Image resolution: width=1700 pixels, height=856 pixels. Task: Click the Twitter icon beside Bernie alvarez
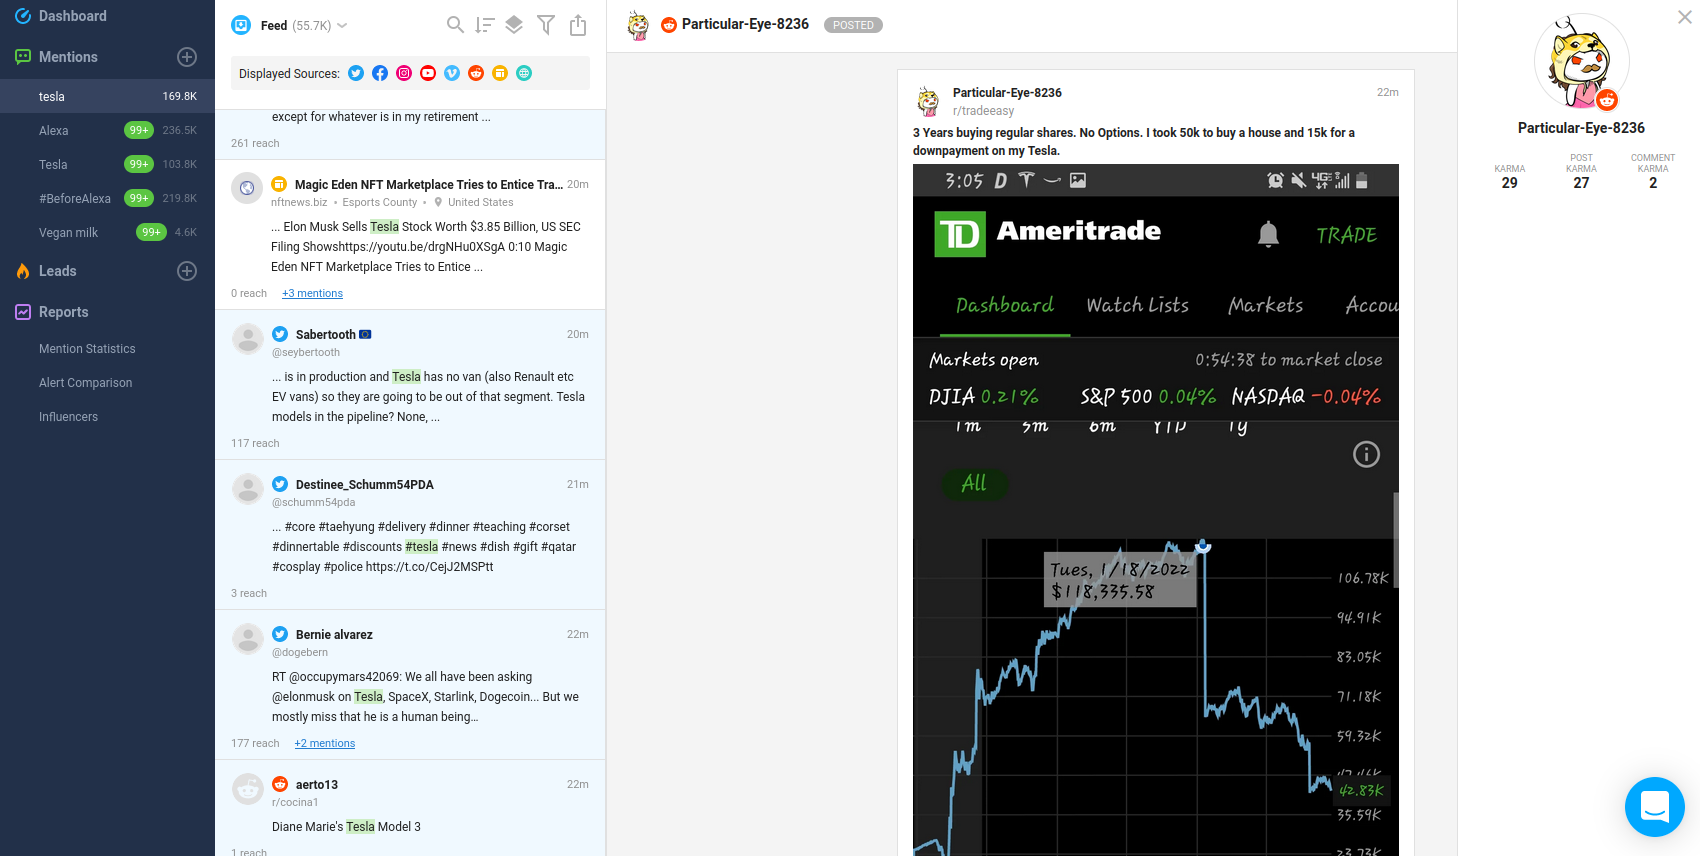point(280,634)
